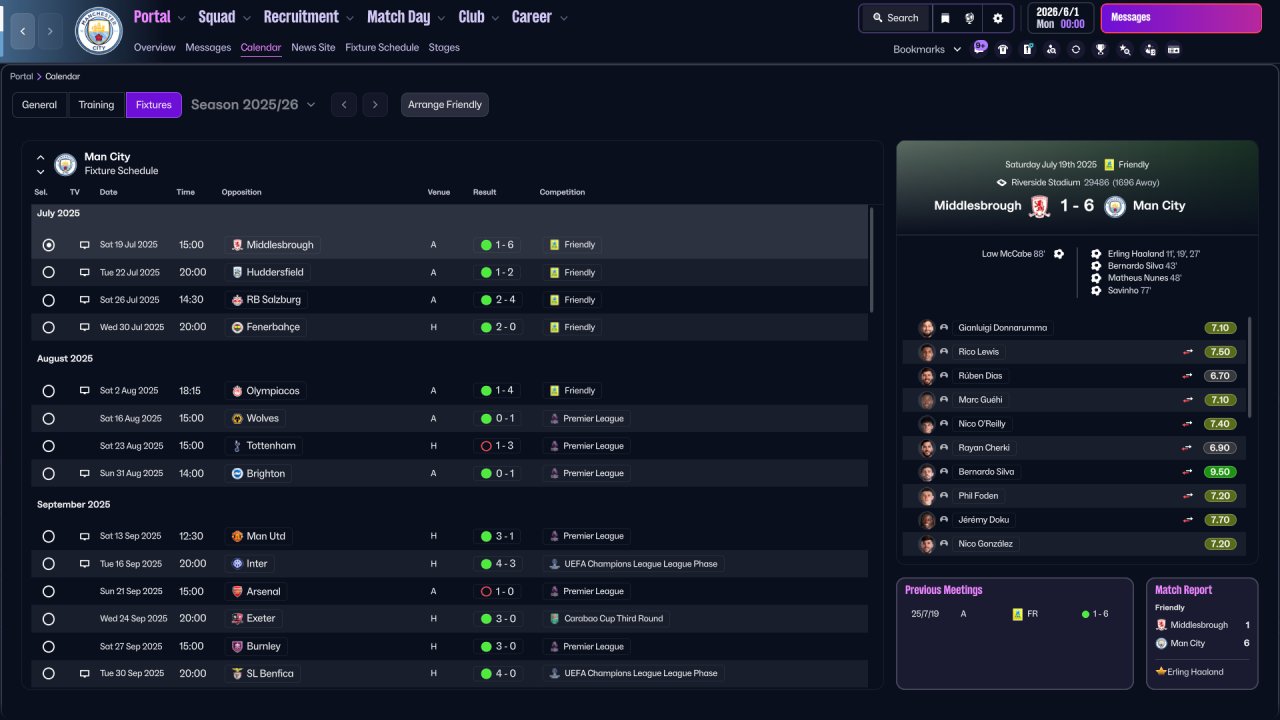
Task: Open the globe world icon
Action: (970, 18)
